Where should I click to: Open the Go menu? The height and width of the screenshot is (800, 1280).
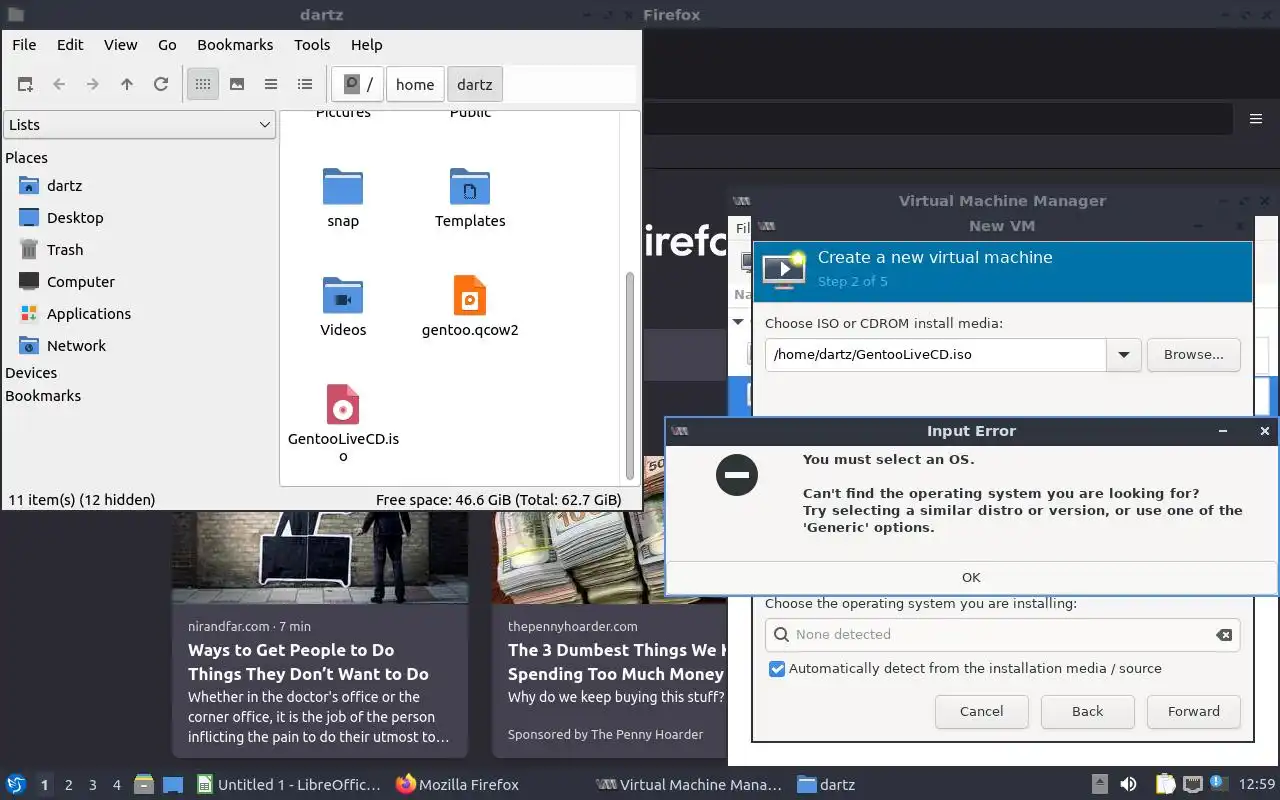point(167,45)
